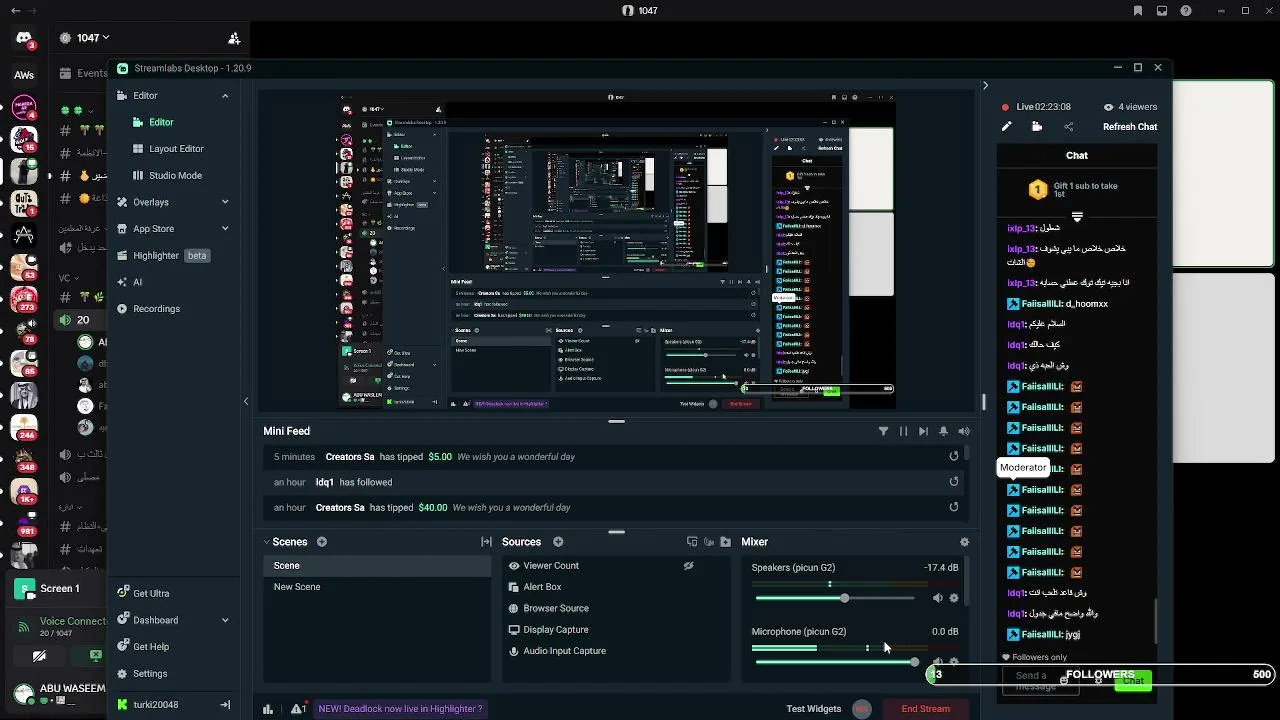This screenshot has height=720, width=1280.
Task: Toggle Discord screen share button
Action: [95, 656]
